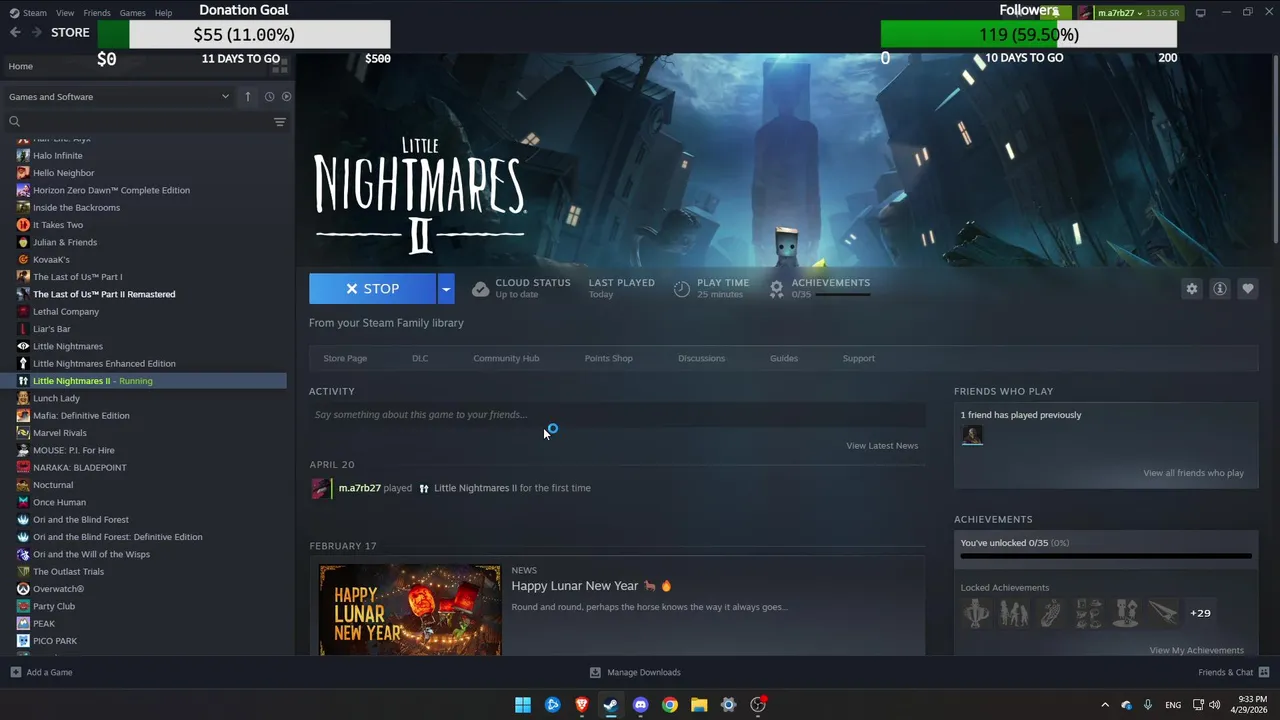The width and height of the screenshot is (1280, 720).
Task: Open Brave browser from the taskbar
Action: [x=582, y=705]
